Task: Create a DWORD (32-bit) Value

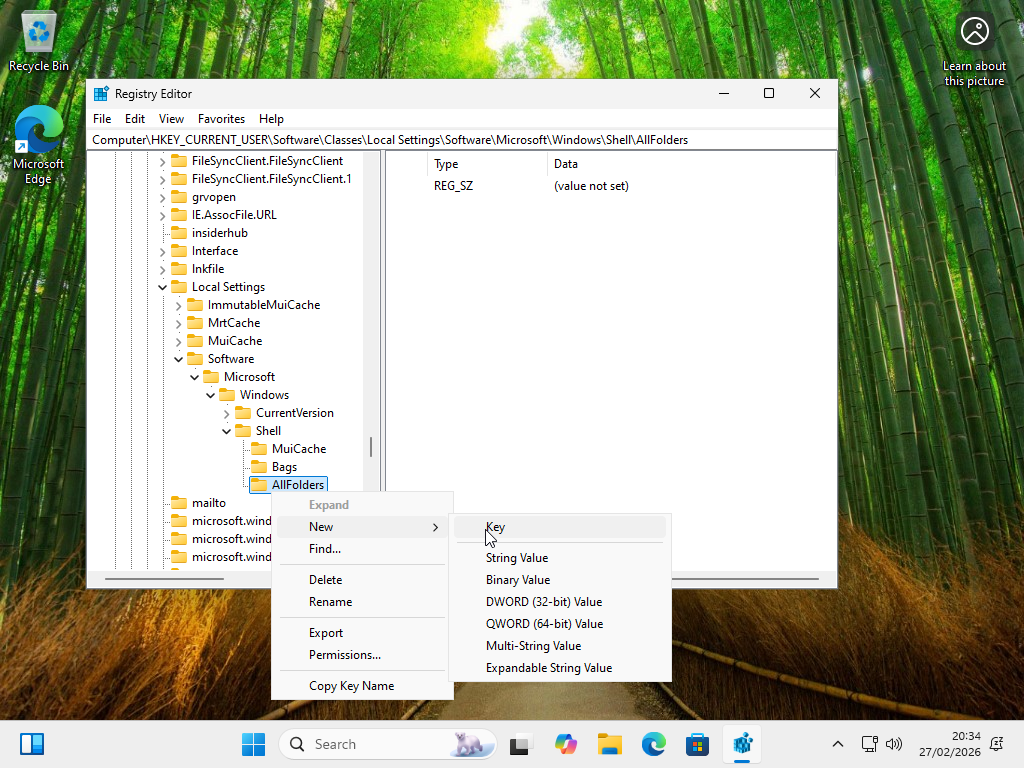Action: (560, 602)
